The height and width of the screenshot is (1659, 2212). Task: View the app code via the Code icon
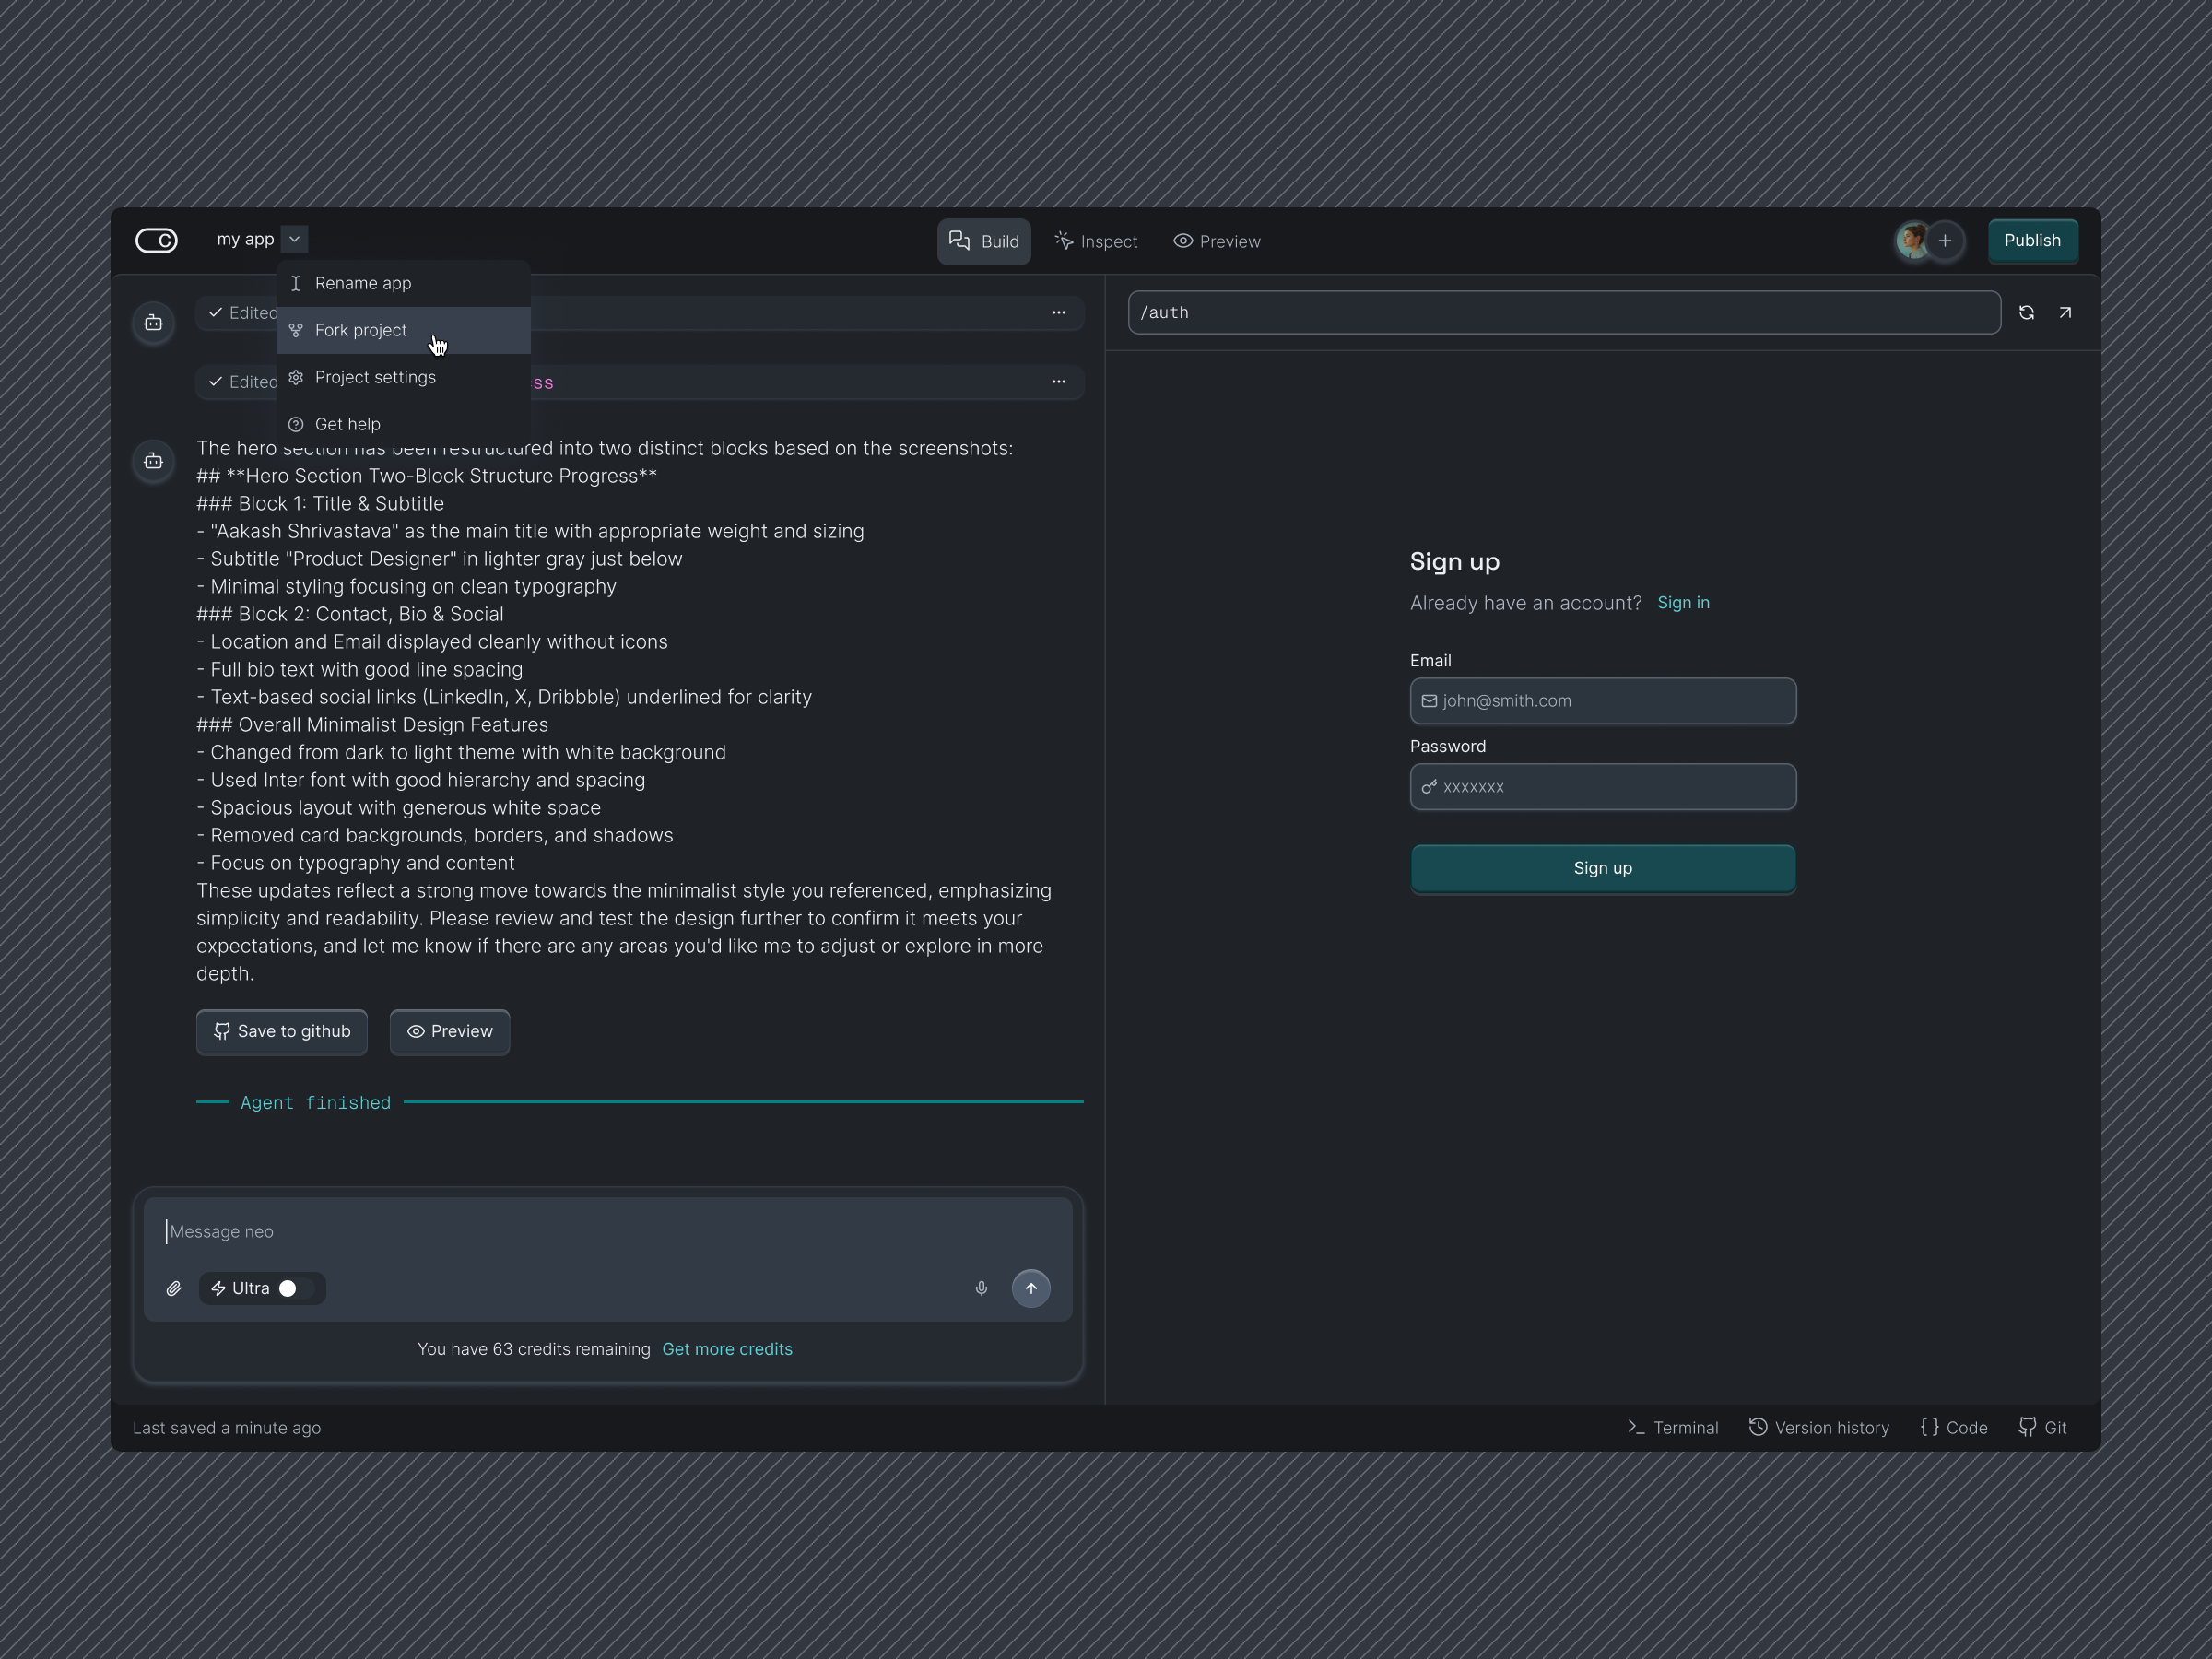(1954, 1427)
